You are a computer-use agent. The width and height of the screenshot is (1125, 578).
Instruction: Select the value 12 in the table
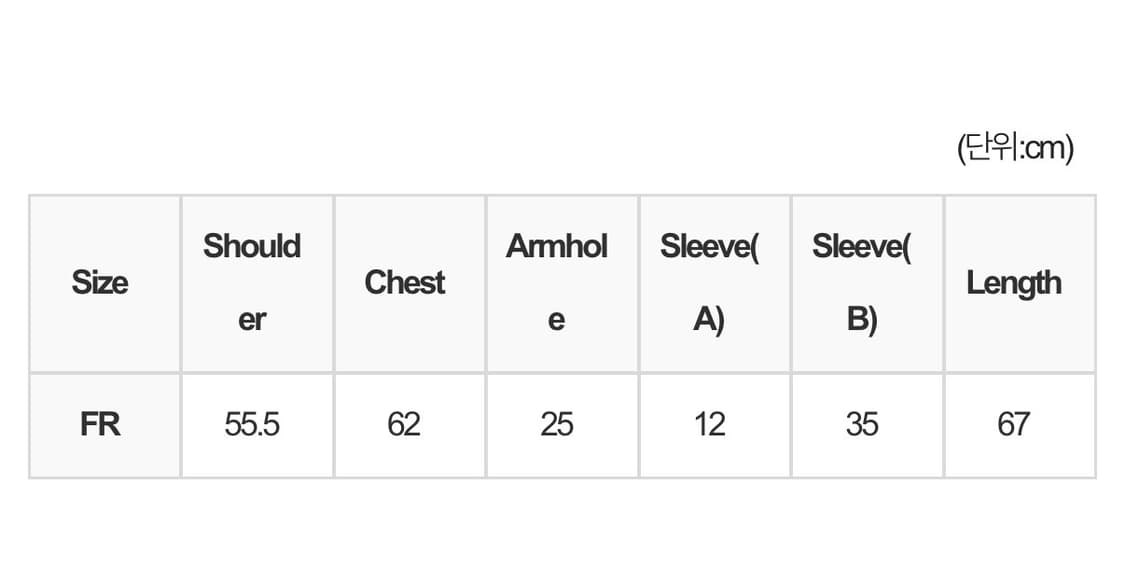[x=709, y=425]
